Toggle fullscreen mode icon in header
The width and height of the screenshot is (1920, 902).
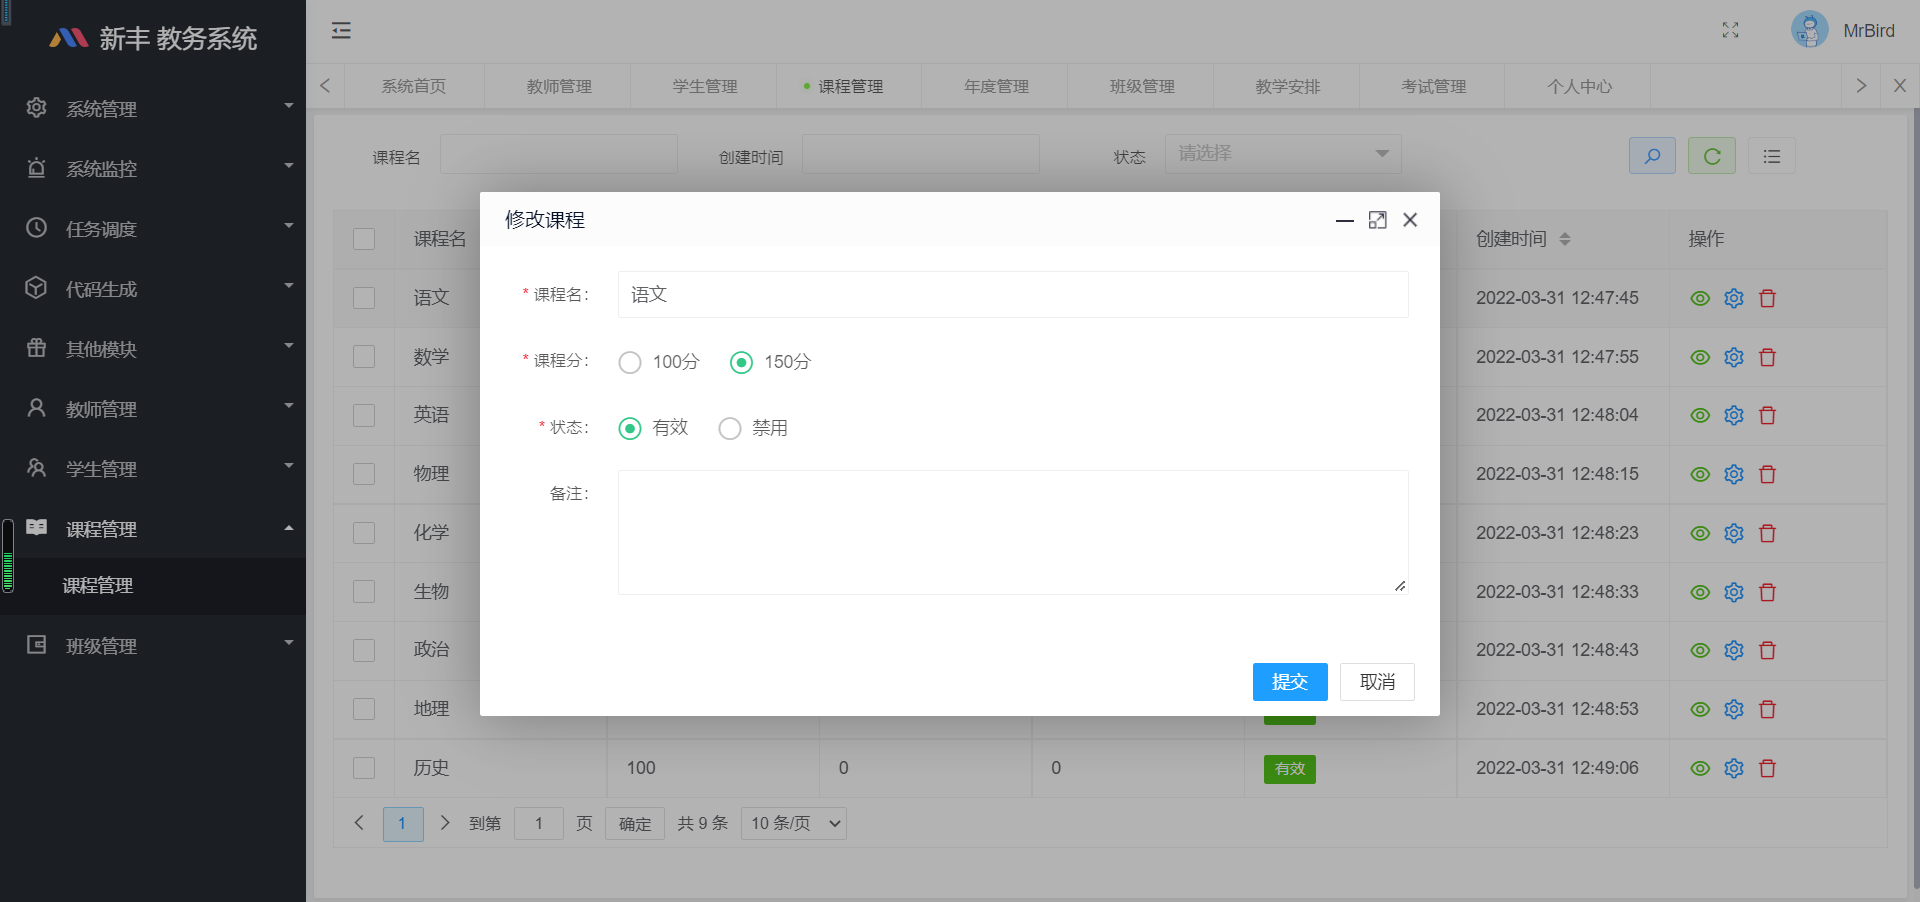[1730, 31]
